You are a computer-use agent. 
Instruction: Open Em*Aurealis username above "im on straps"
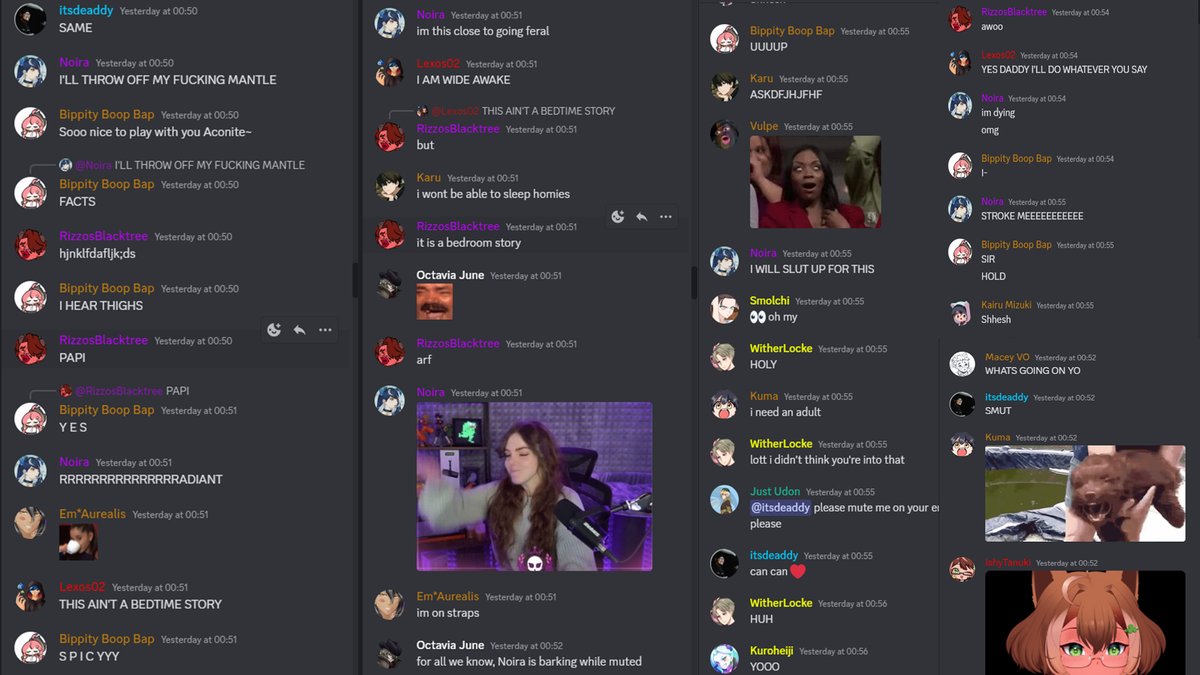coord(448,597)
